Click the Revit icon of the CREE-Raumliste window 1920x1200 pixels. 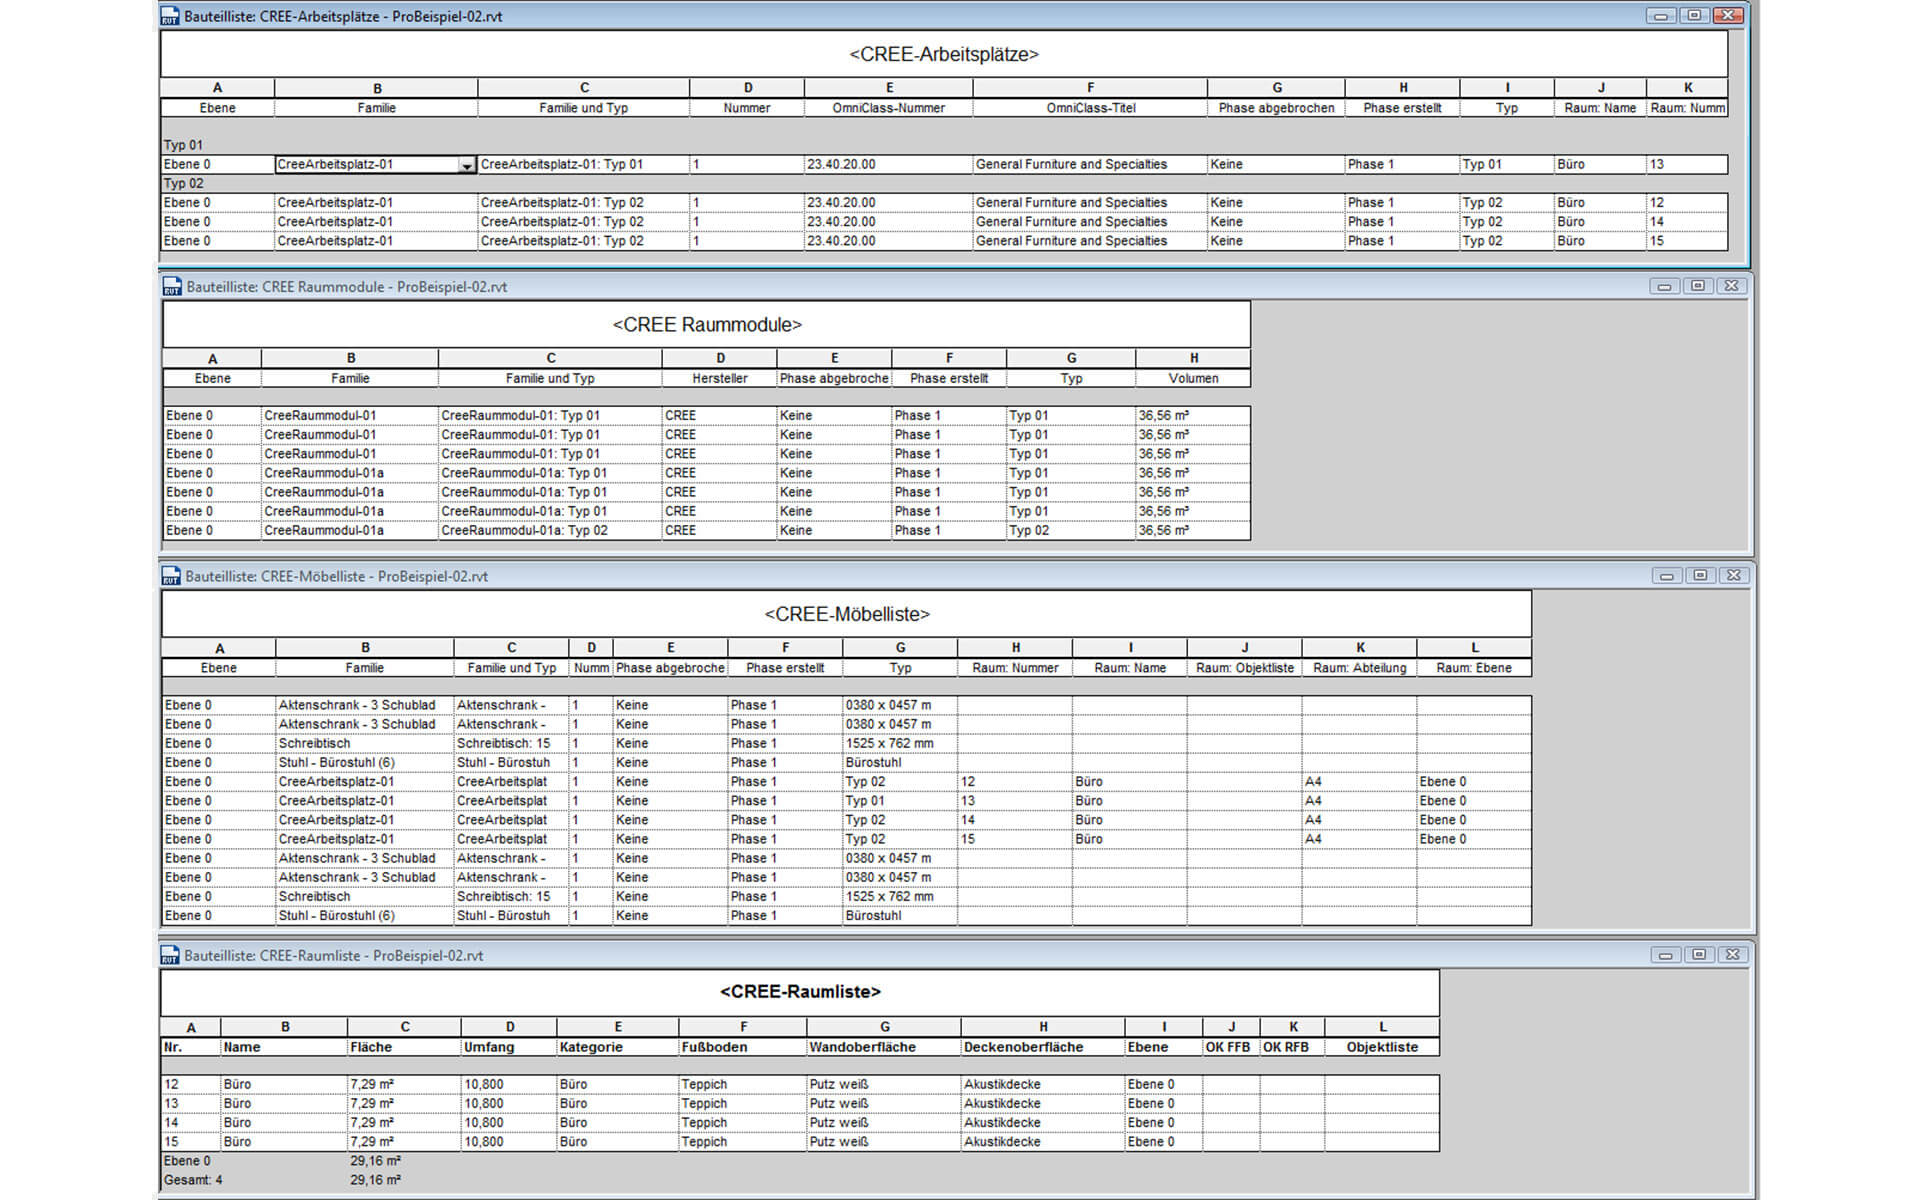[x=170, y=956]
